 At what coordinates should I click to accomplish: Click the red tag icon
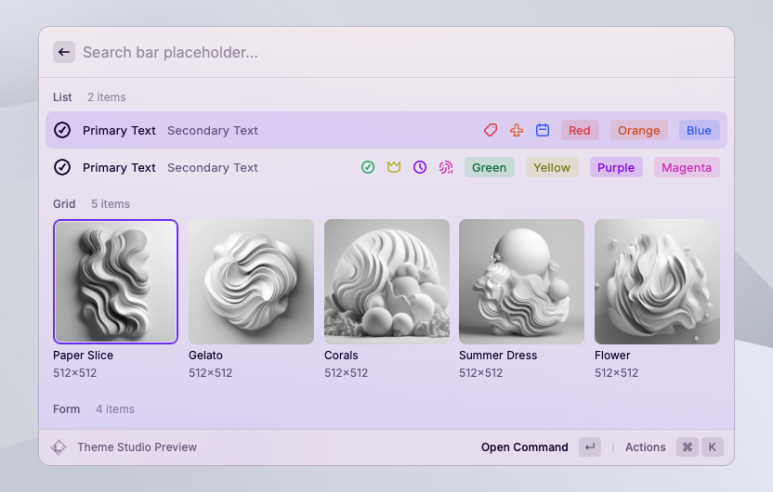pyautogui.click(x=491, y=130)
